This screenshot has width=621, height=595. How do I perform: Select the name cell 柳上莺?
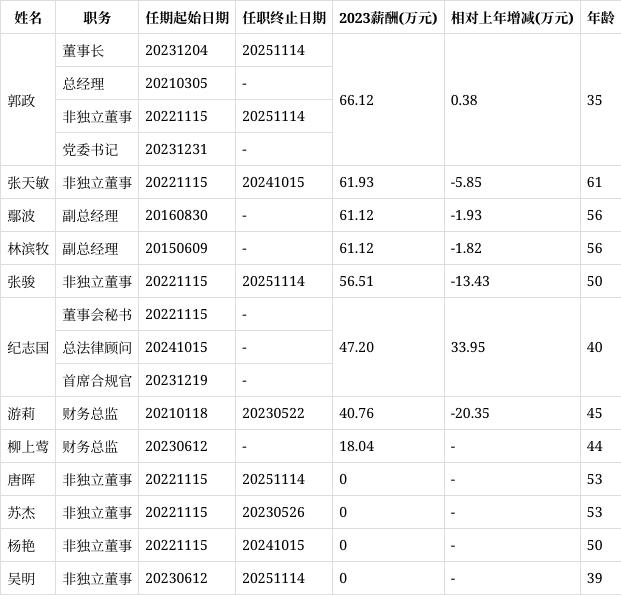tap(27, 446)
